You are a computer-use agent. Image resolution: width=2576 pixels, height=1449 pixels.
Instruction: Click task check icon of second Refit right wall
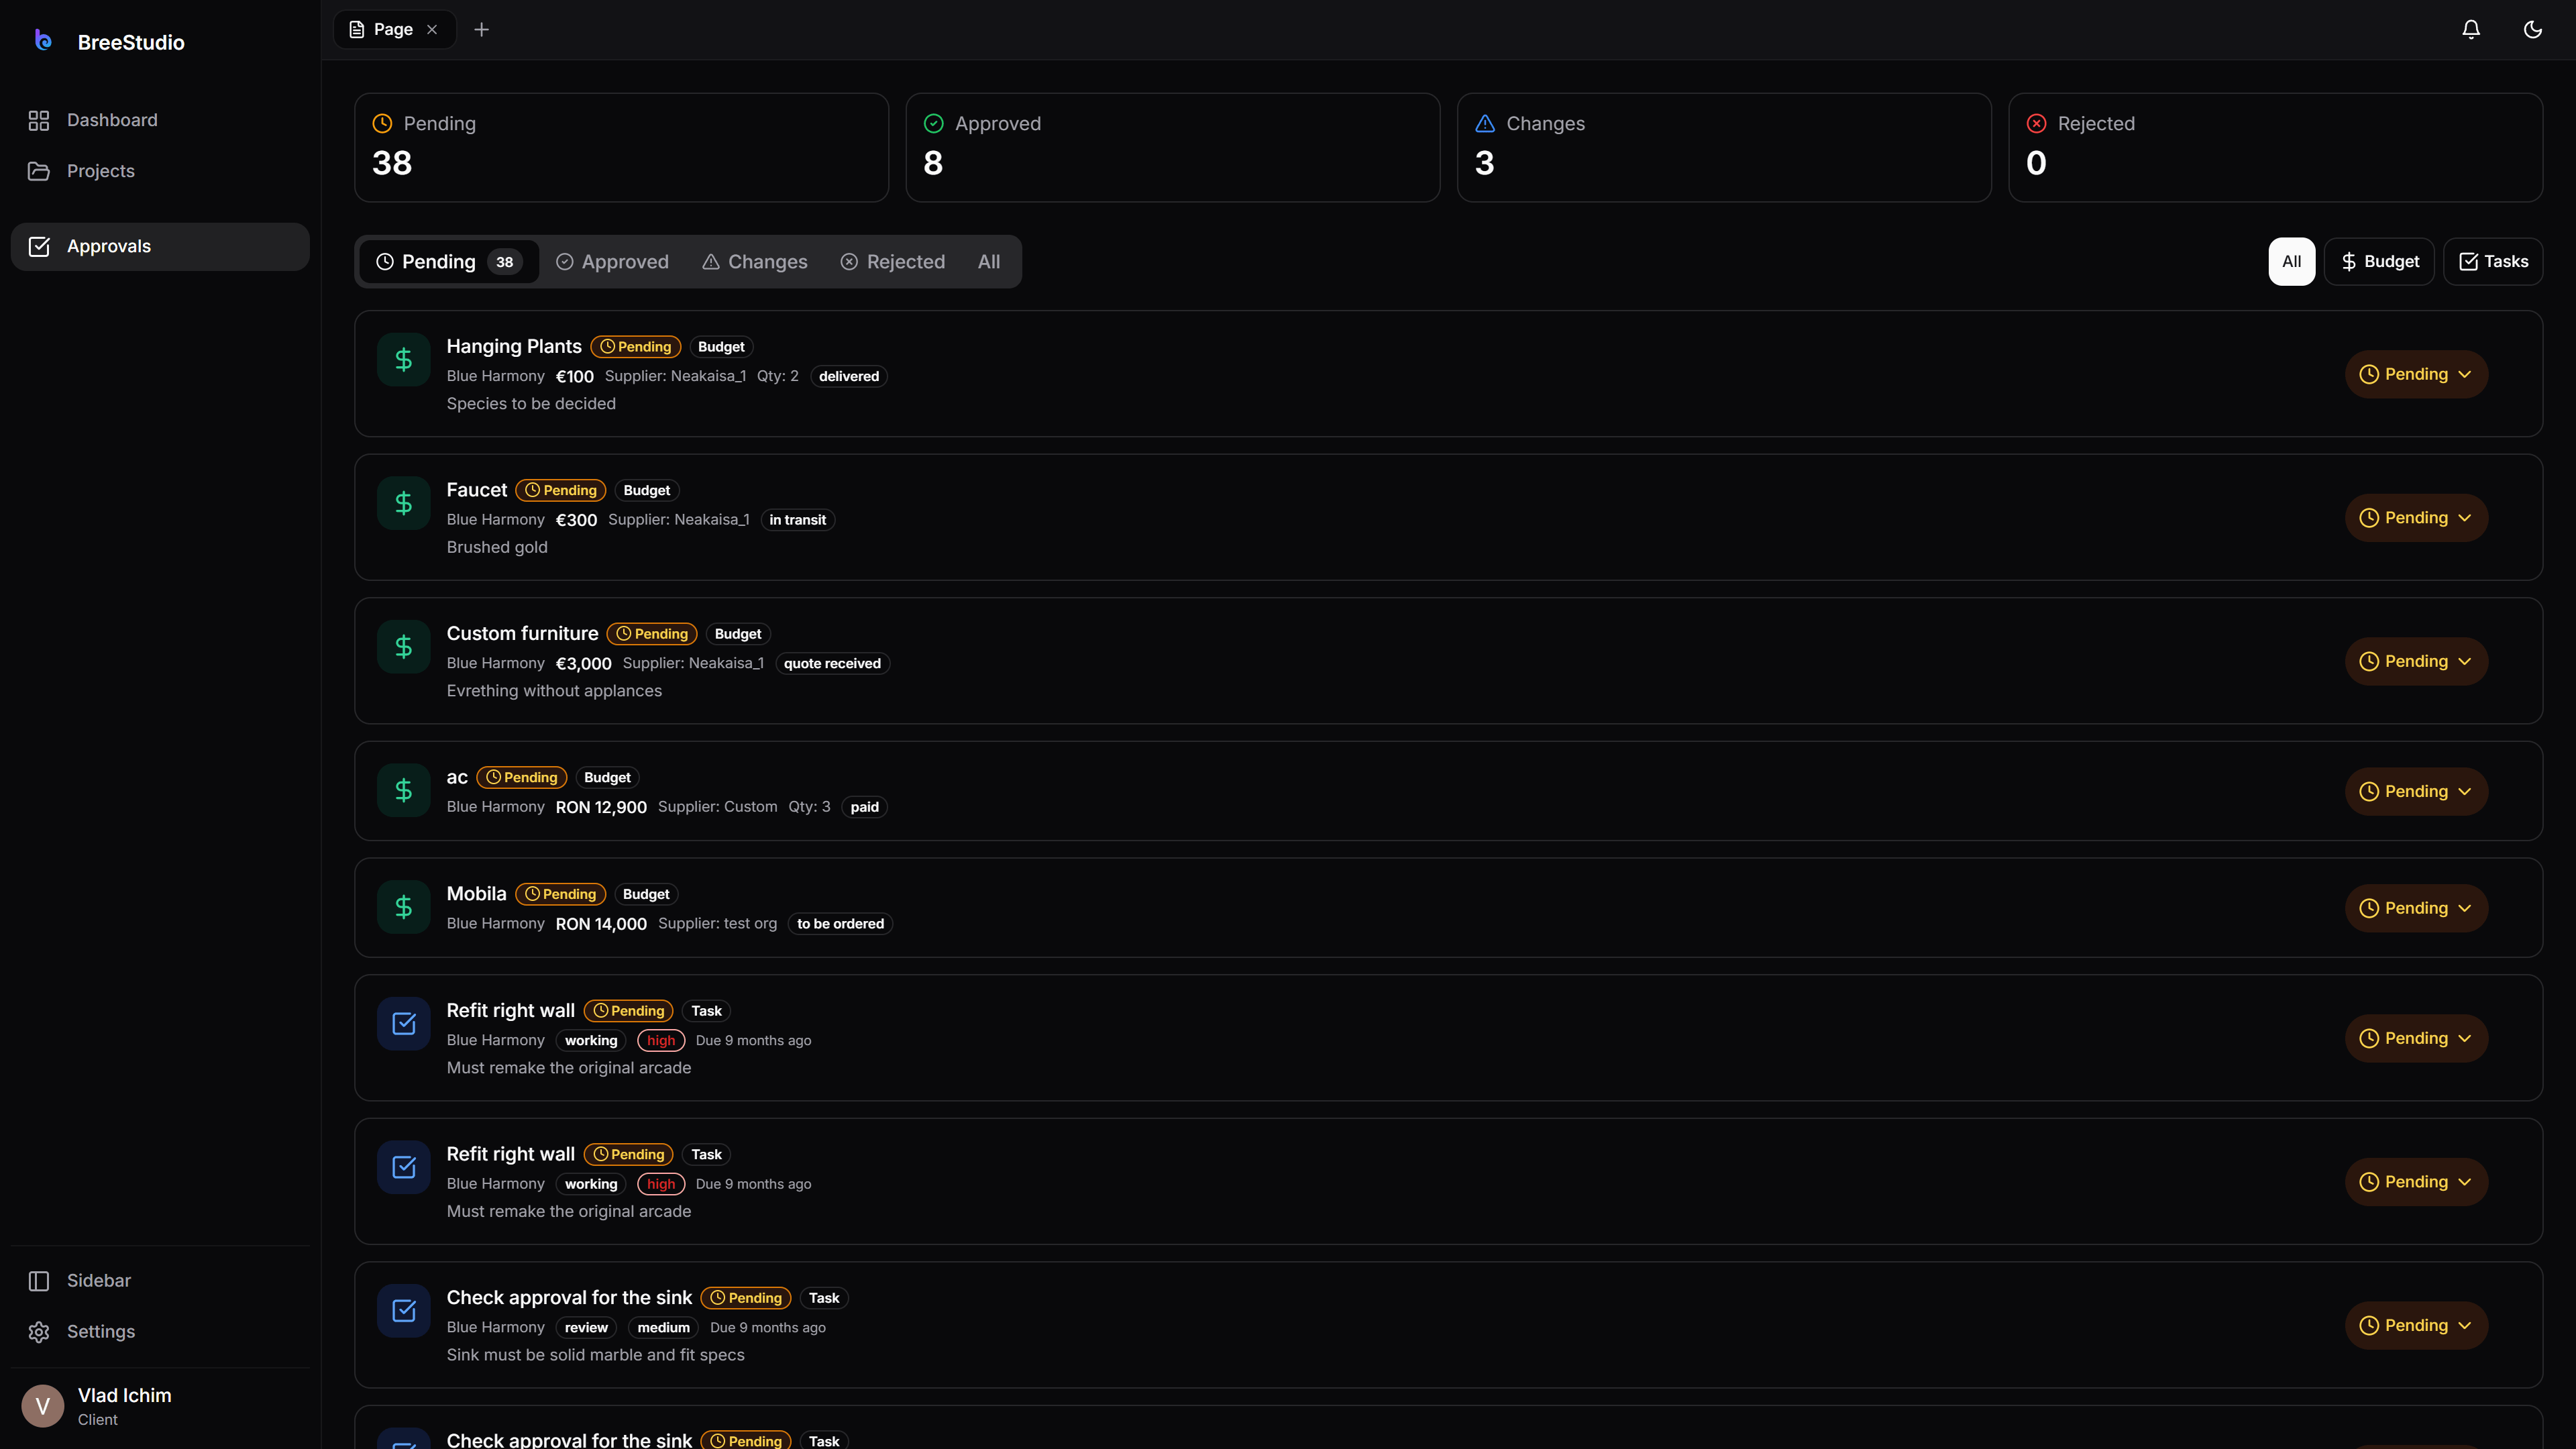coord(404,1167)
